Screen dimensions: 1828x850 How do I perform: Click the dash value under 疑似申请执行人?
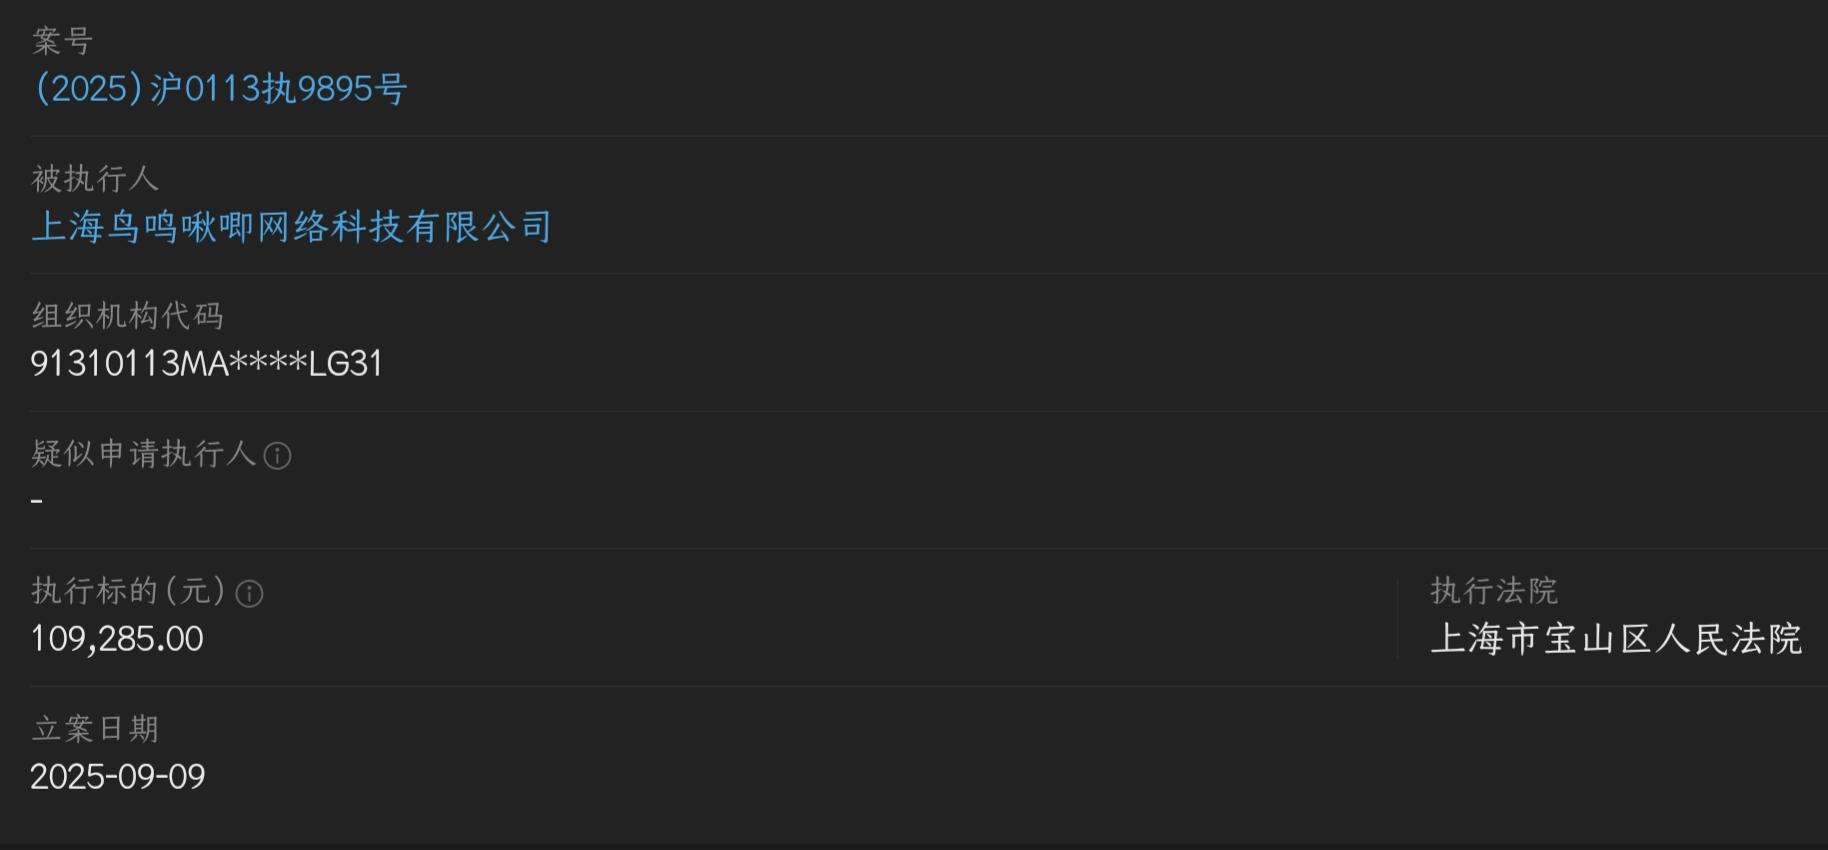tap(37, 500)
